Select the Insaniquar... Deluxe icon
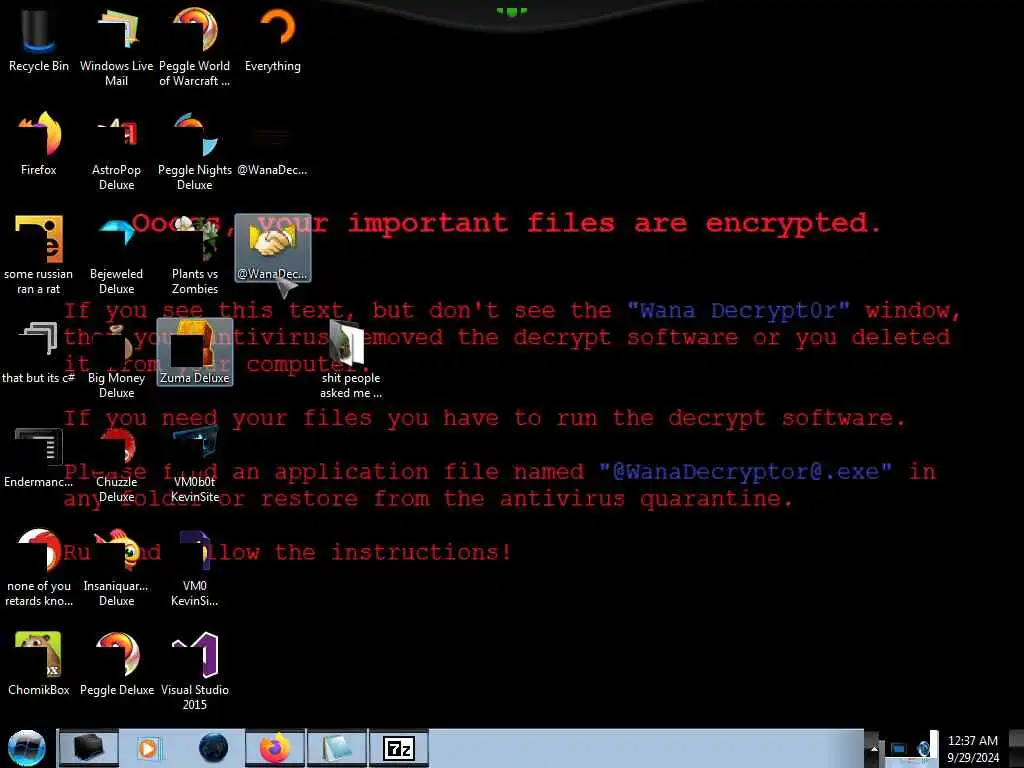 (x=116, y=568)
